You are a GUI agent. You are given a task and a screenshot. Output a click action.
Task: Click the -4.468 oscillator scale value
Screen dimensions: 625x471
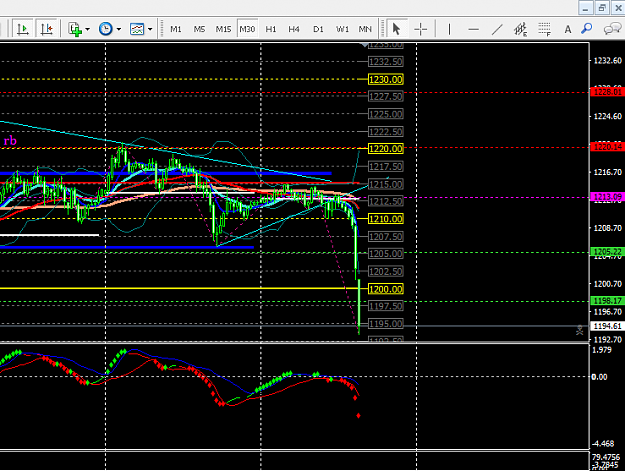(603, 444)
